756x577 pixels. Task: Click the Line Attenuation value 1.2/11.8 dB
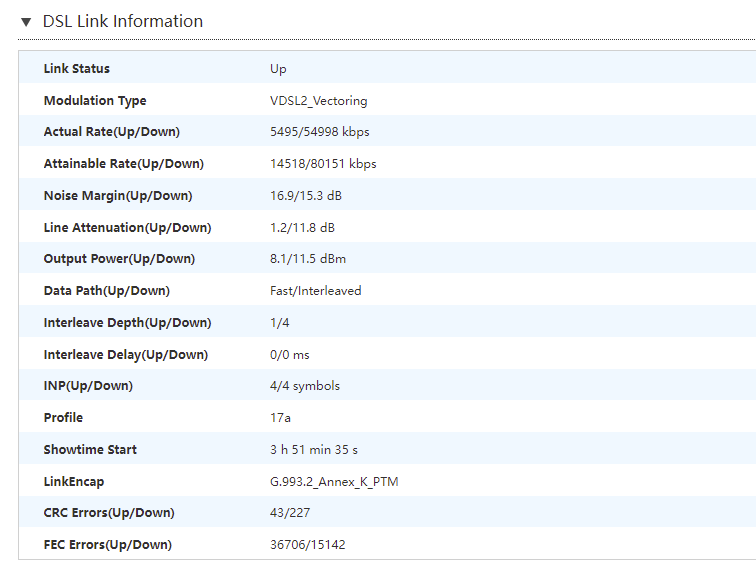tap(302, 228)
